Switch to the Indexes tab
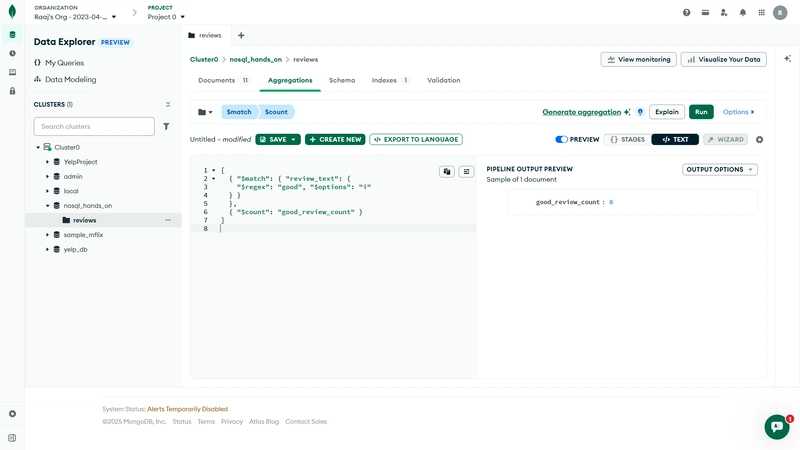The width and height of the screenshot is (800, 450). pyautogui.click(x=390, y=80)
